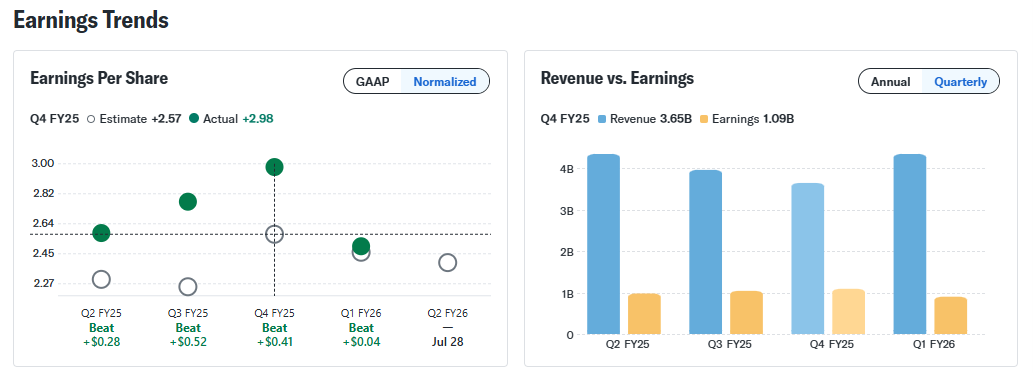Image resolution: width=1033 pixels, height=373 pixels.
Task: Click the Jul 28 earnings date
Action: click(x=447, y=342)
